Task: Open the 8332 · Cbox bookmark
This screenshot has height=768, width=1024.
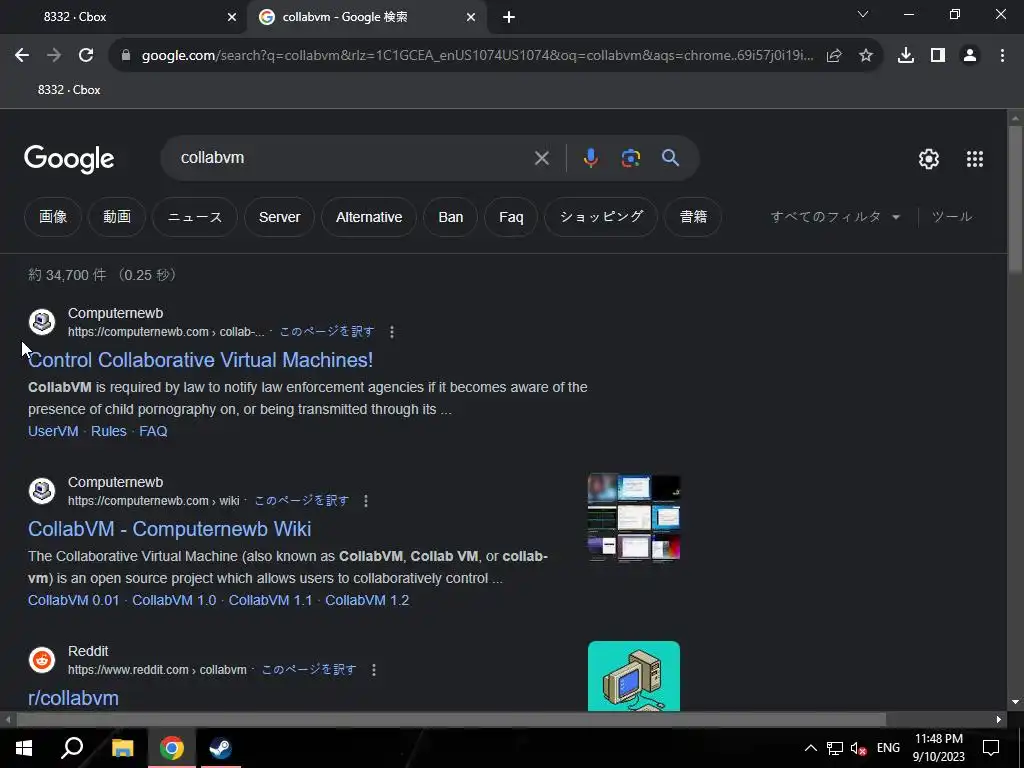Action: coord(69,90)
